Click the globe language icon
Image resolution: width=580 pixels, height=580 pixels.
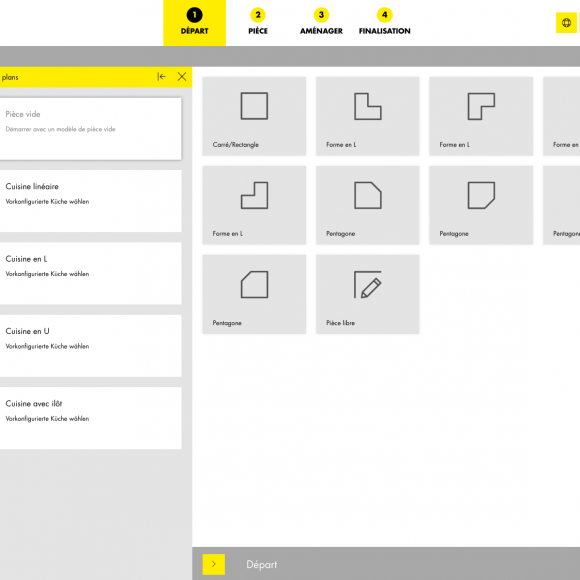pyautogui.click(x=566, y=23)
